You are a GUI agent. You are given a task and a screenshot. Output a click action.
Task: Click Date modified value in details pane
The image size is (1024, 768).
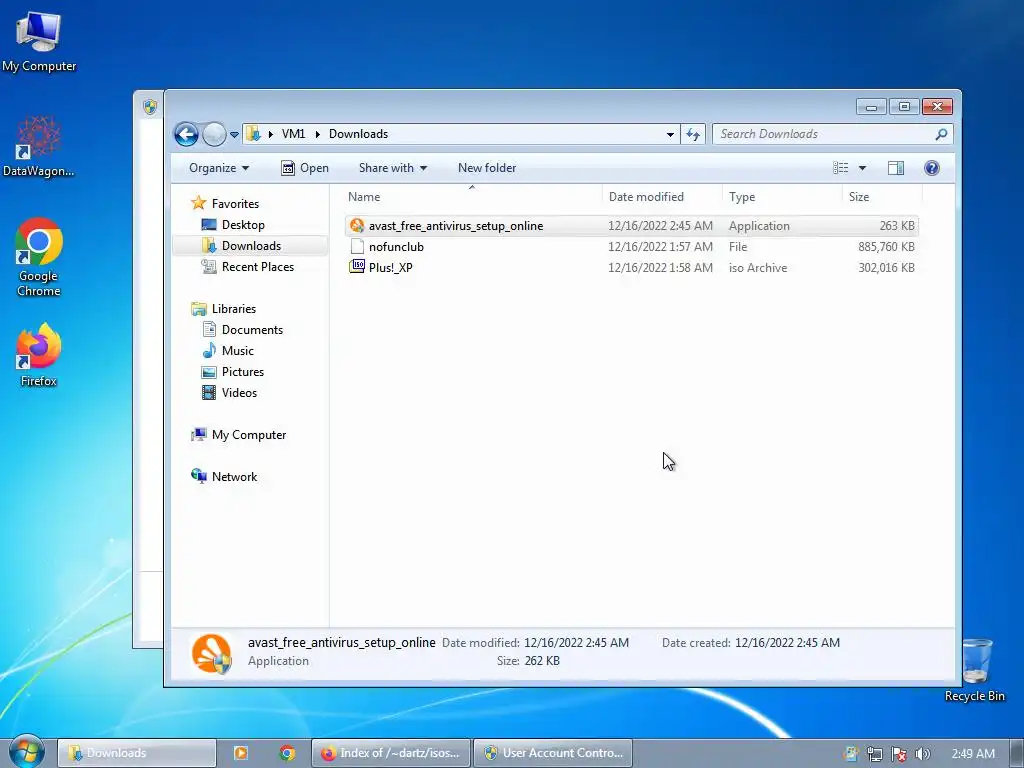click(x=576, y=643)
